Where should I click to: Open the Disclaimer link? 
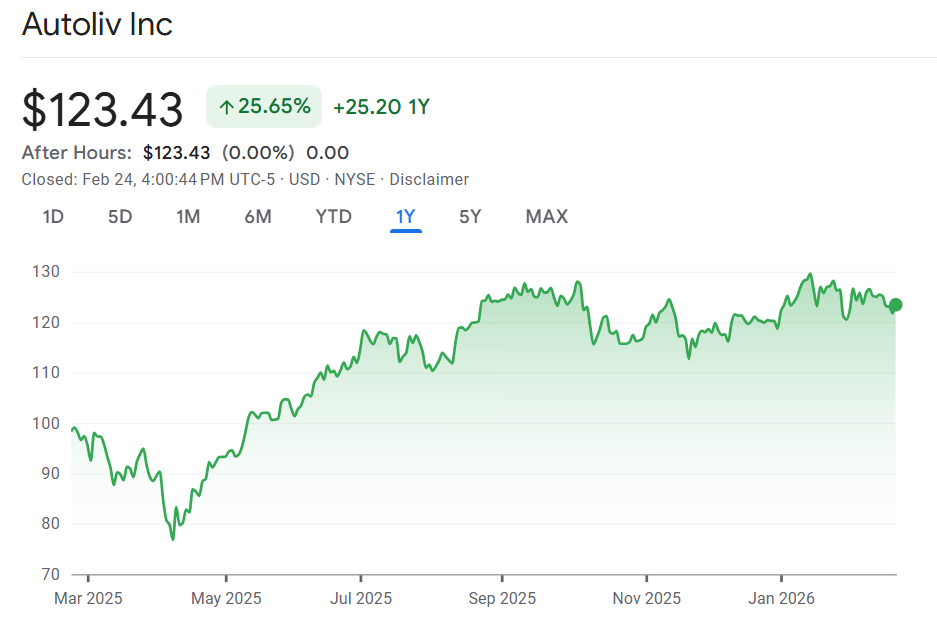[x=429, y=180]
